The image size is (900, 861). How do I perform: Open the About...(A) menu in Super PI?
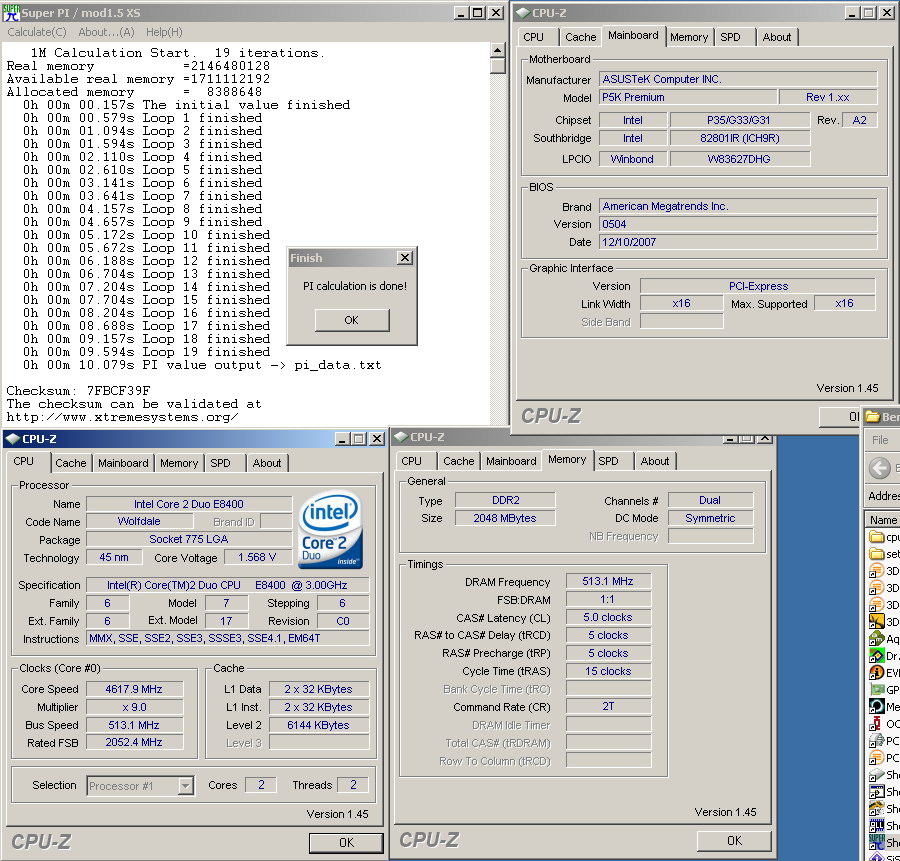point(106,32)
